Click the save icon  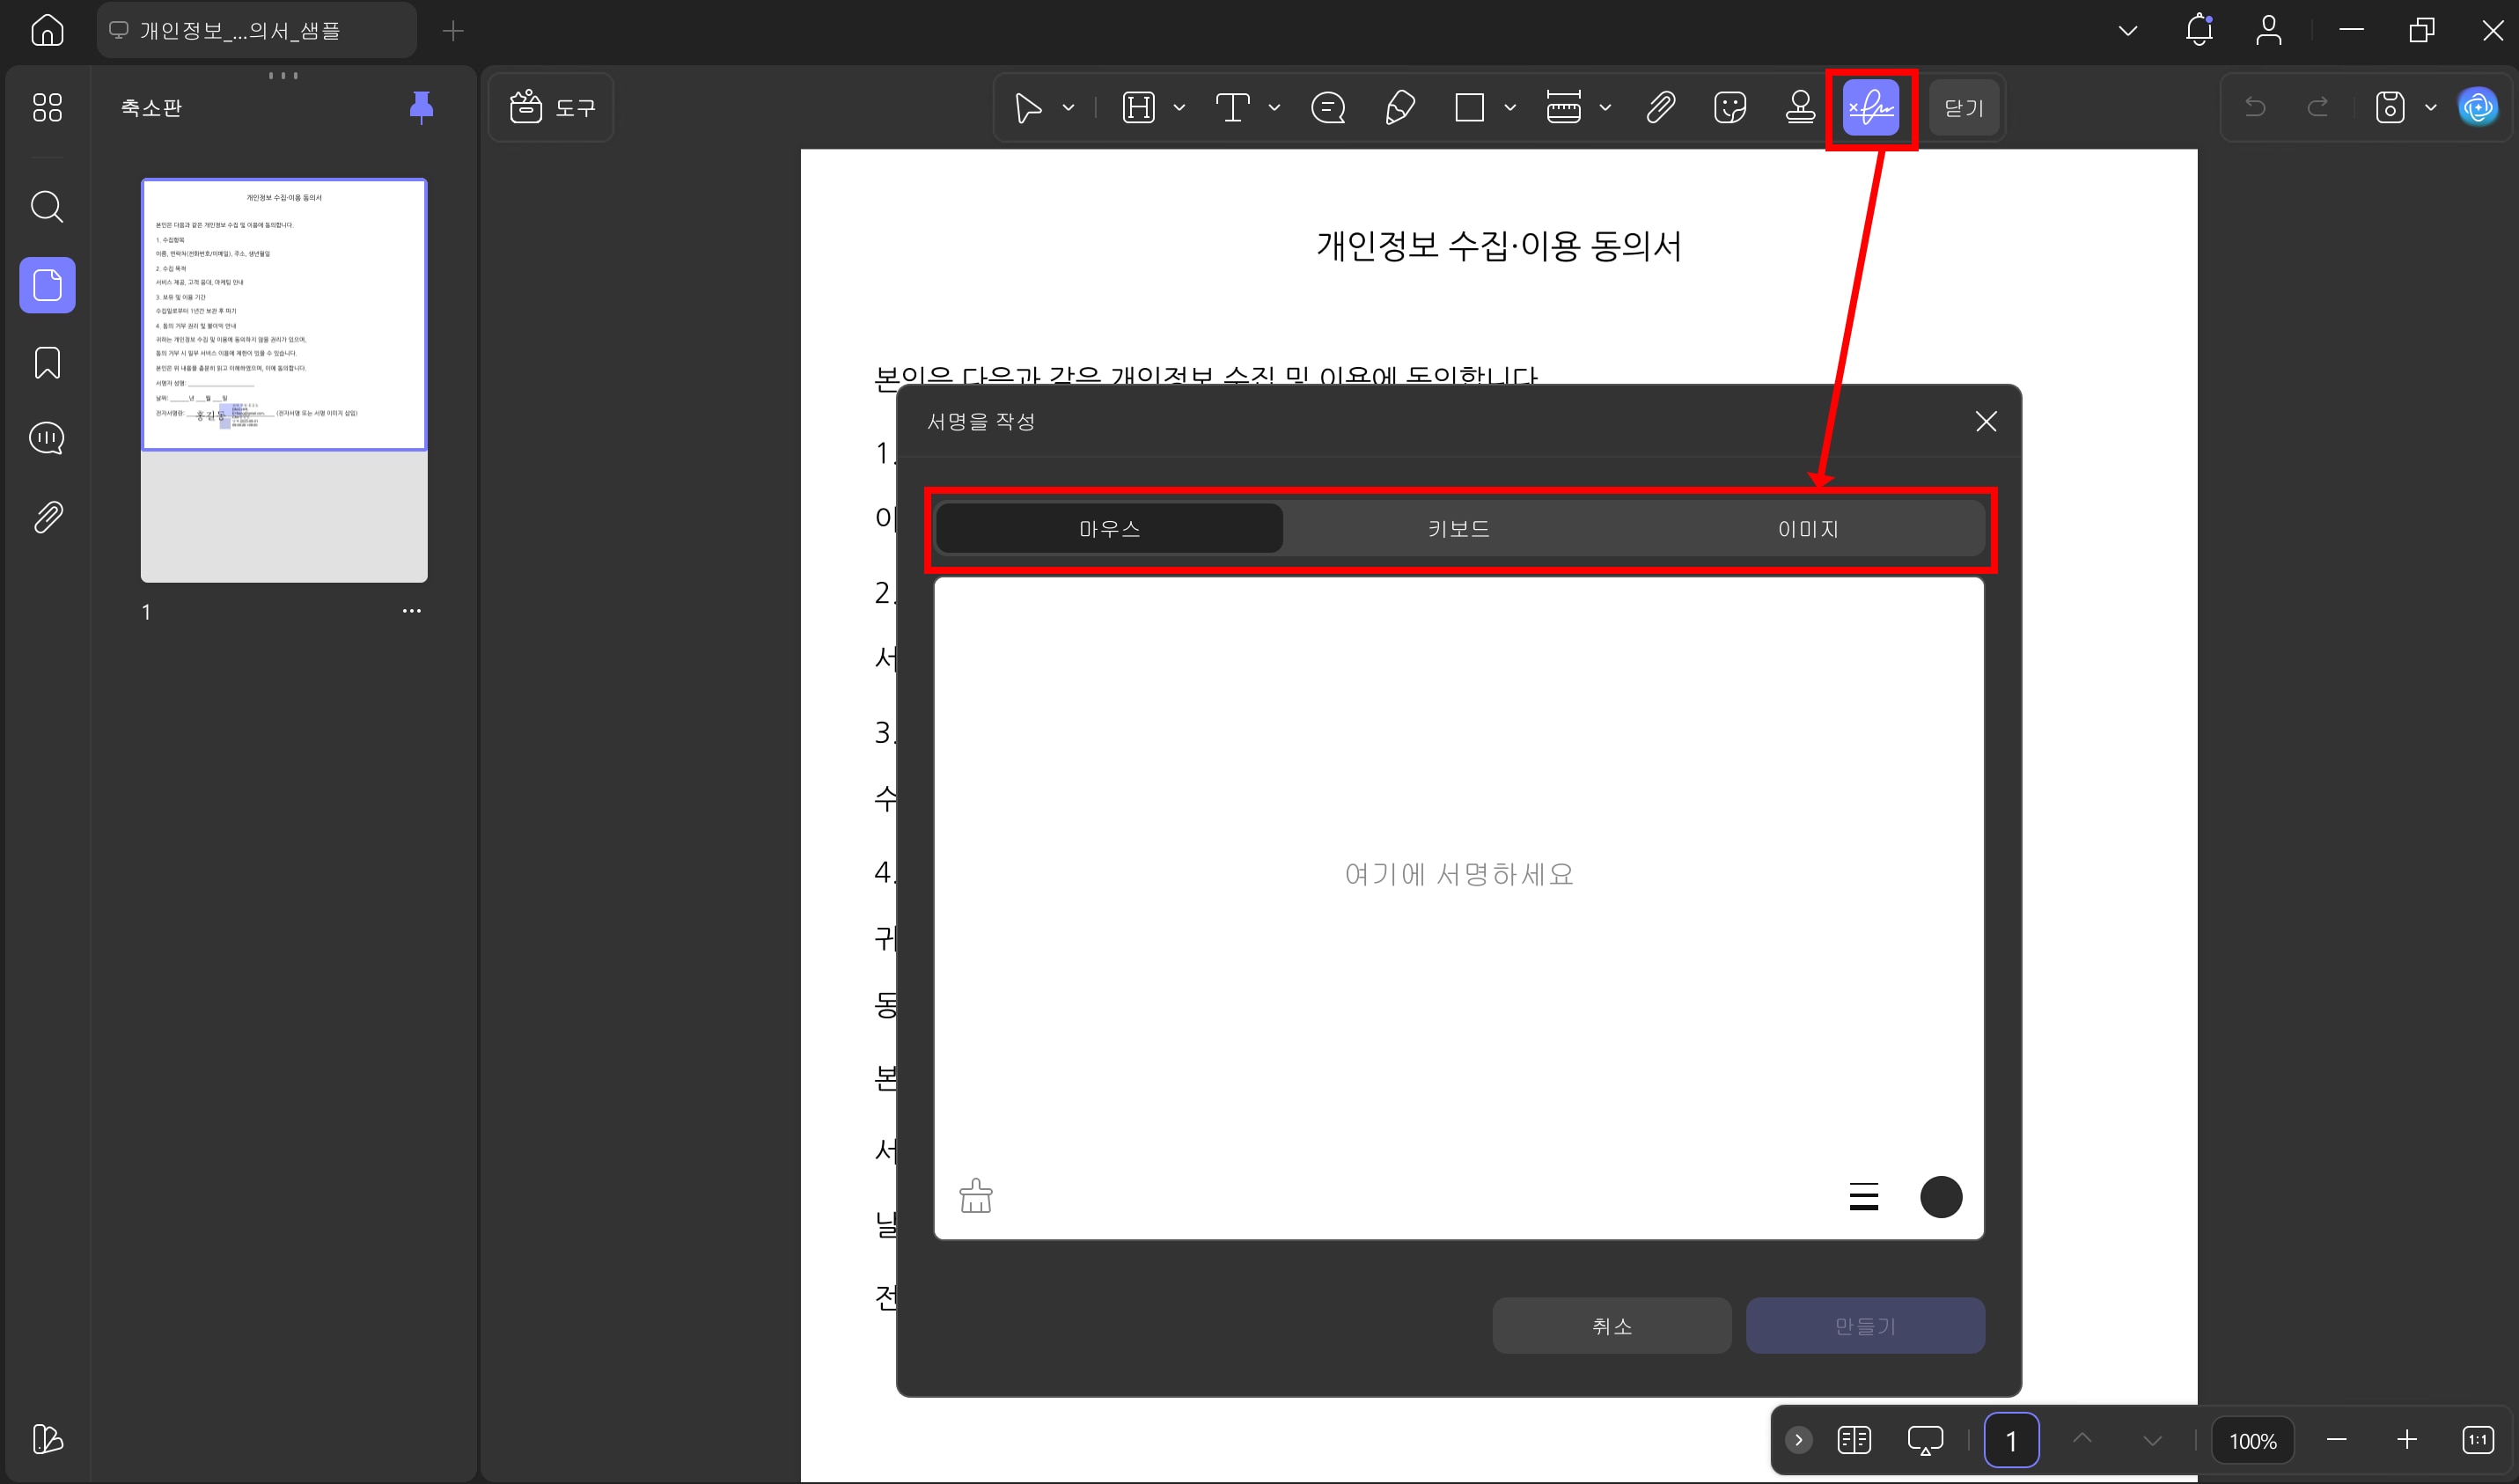pyautogui.click(x=2389, y=107)
